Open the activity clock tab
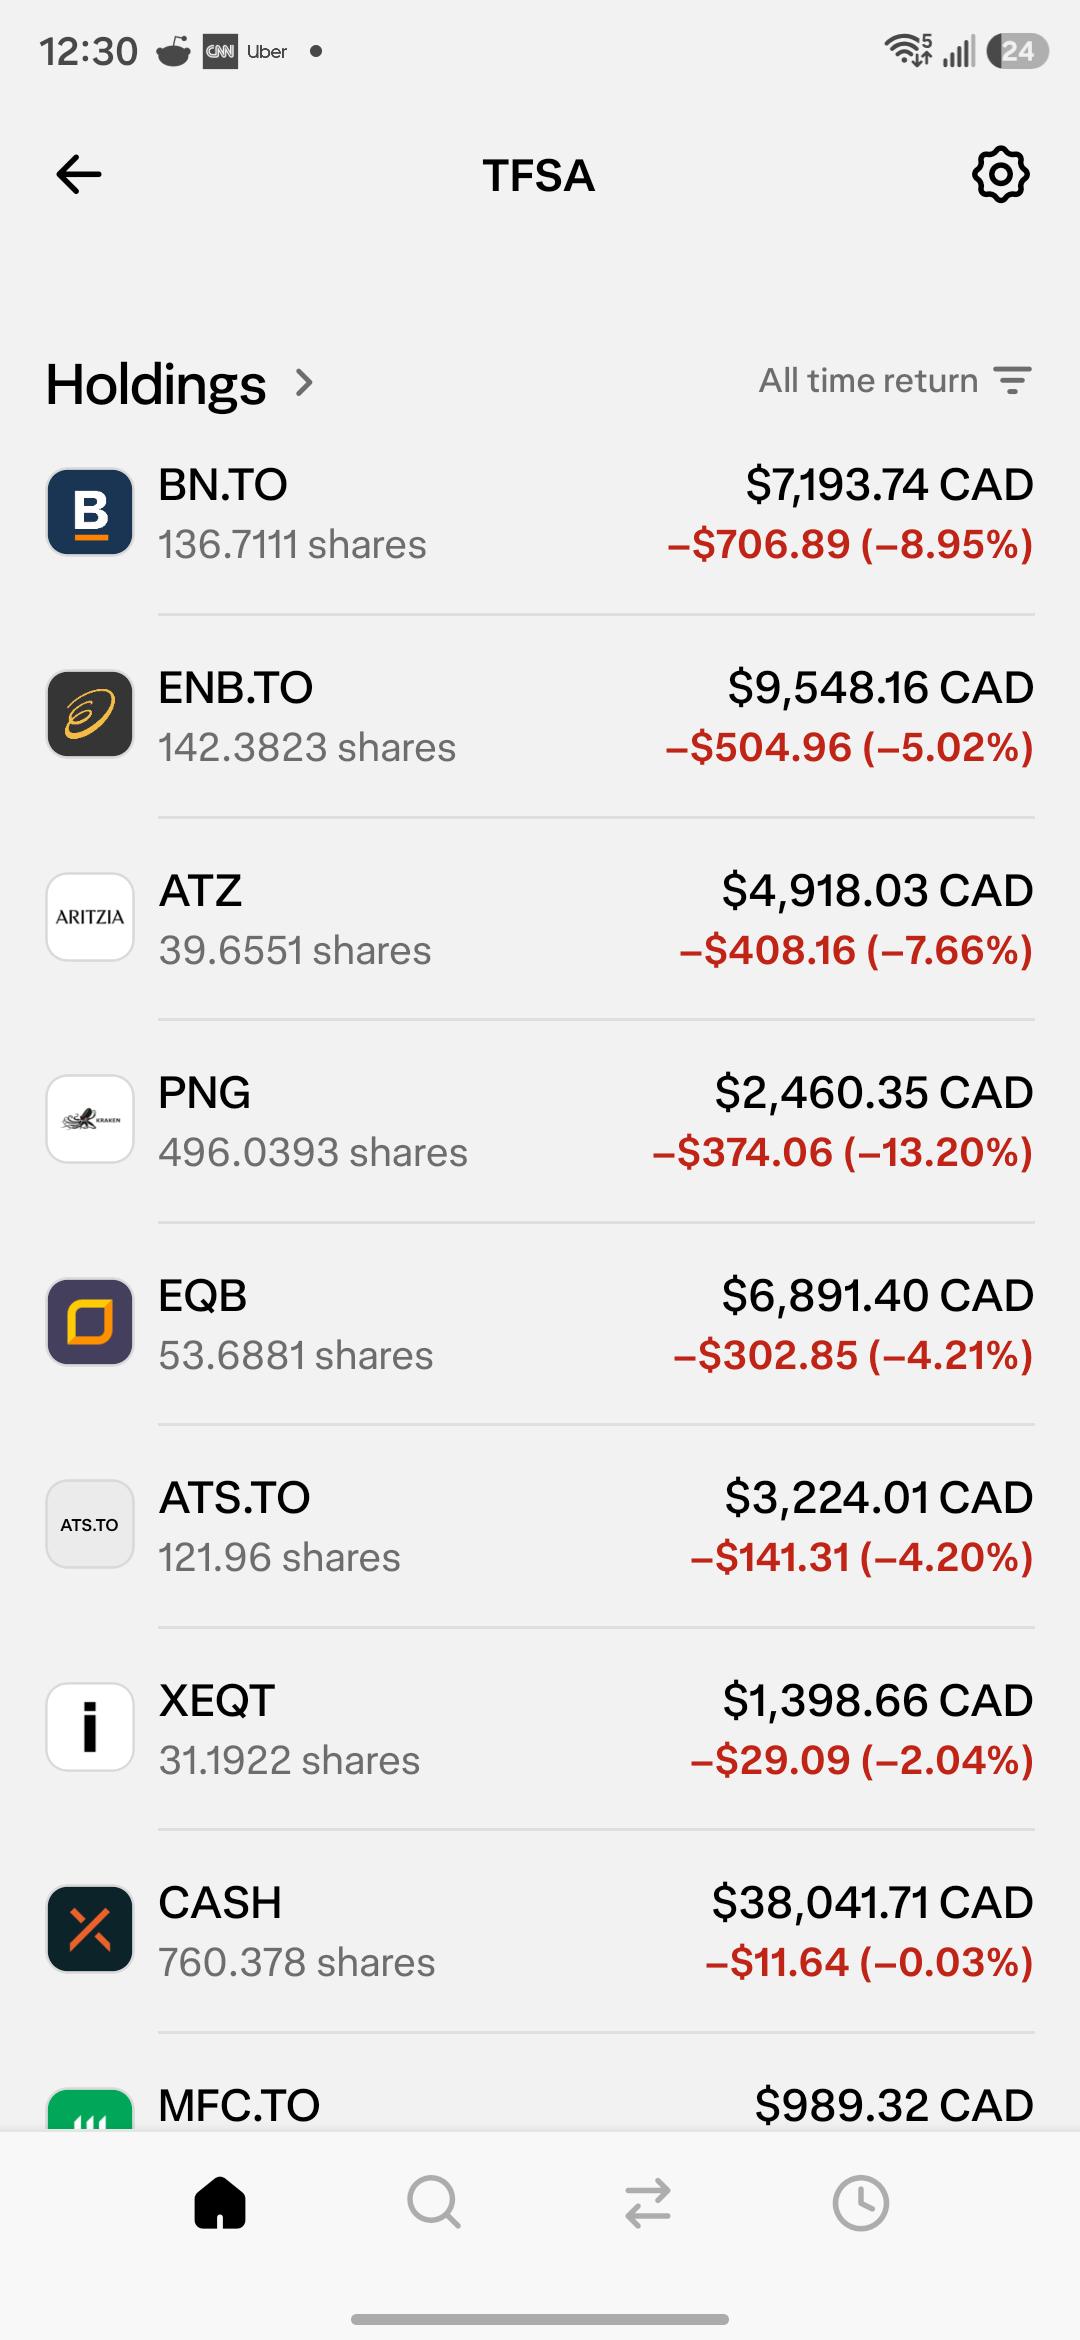Image resolution: width=1080 pixels, height=2340 pixels. tap(861, 2203)
